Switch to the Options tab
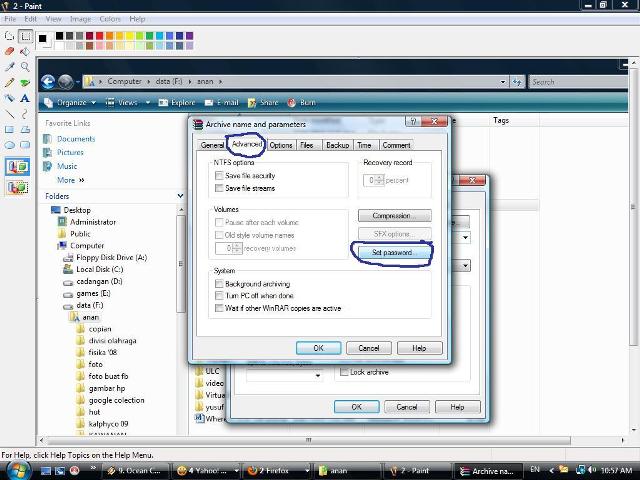Image resolution: width=640 pixels, height=480 pixels. (x=281, y=145)
